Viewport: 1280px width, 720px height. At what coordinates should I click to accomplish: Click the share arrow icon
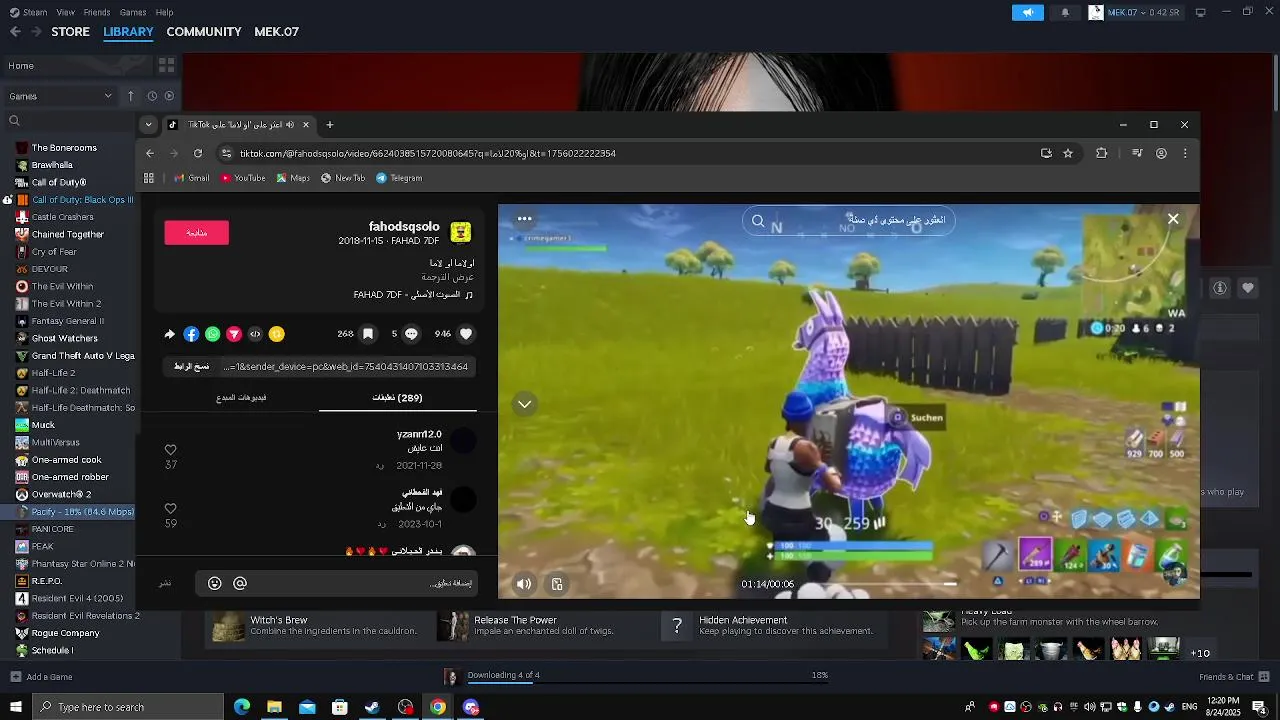169,334
